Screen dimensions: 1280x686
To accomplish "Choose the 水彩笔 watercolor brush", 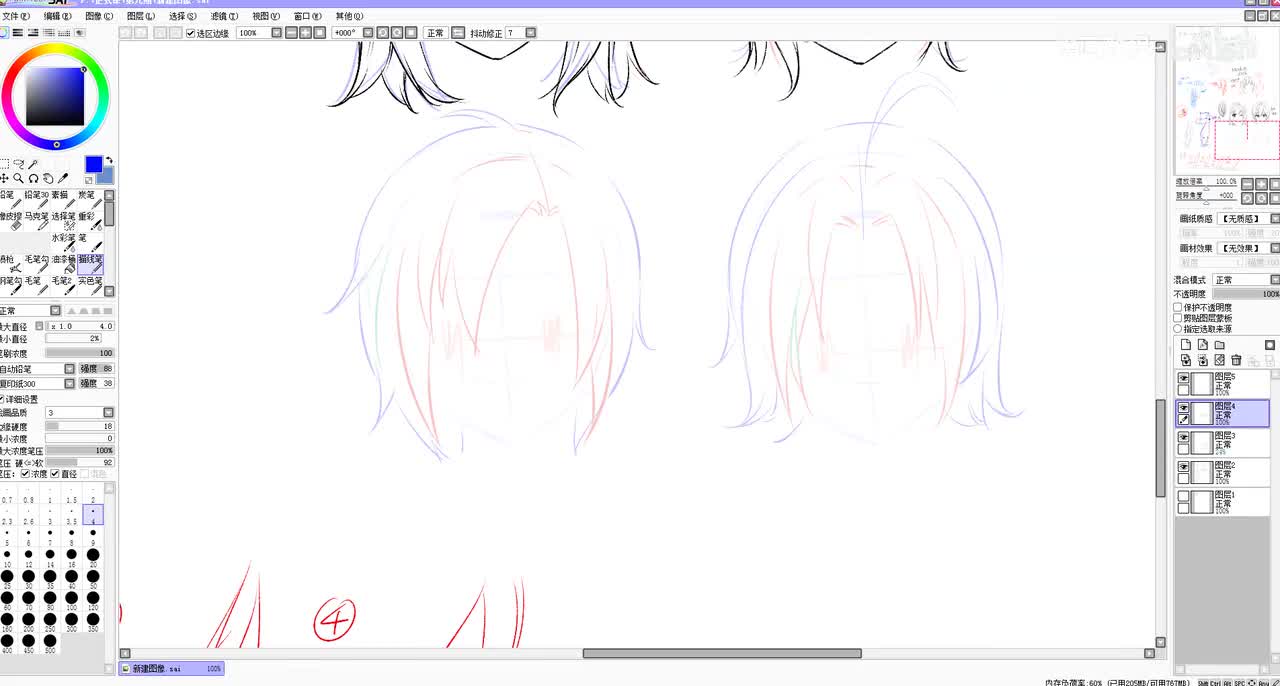I will (64, 243).
